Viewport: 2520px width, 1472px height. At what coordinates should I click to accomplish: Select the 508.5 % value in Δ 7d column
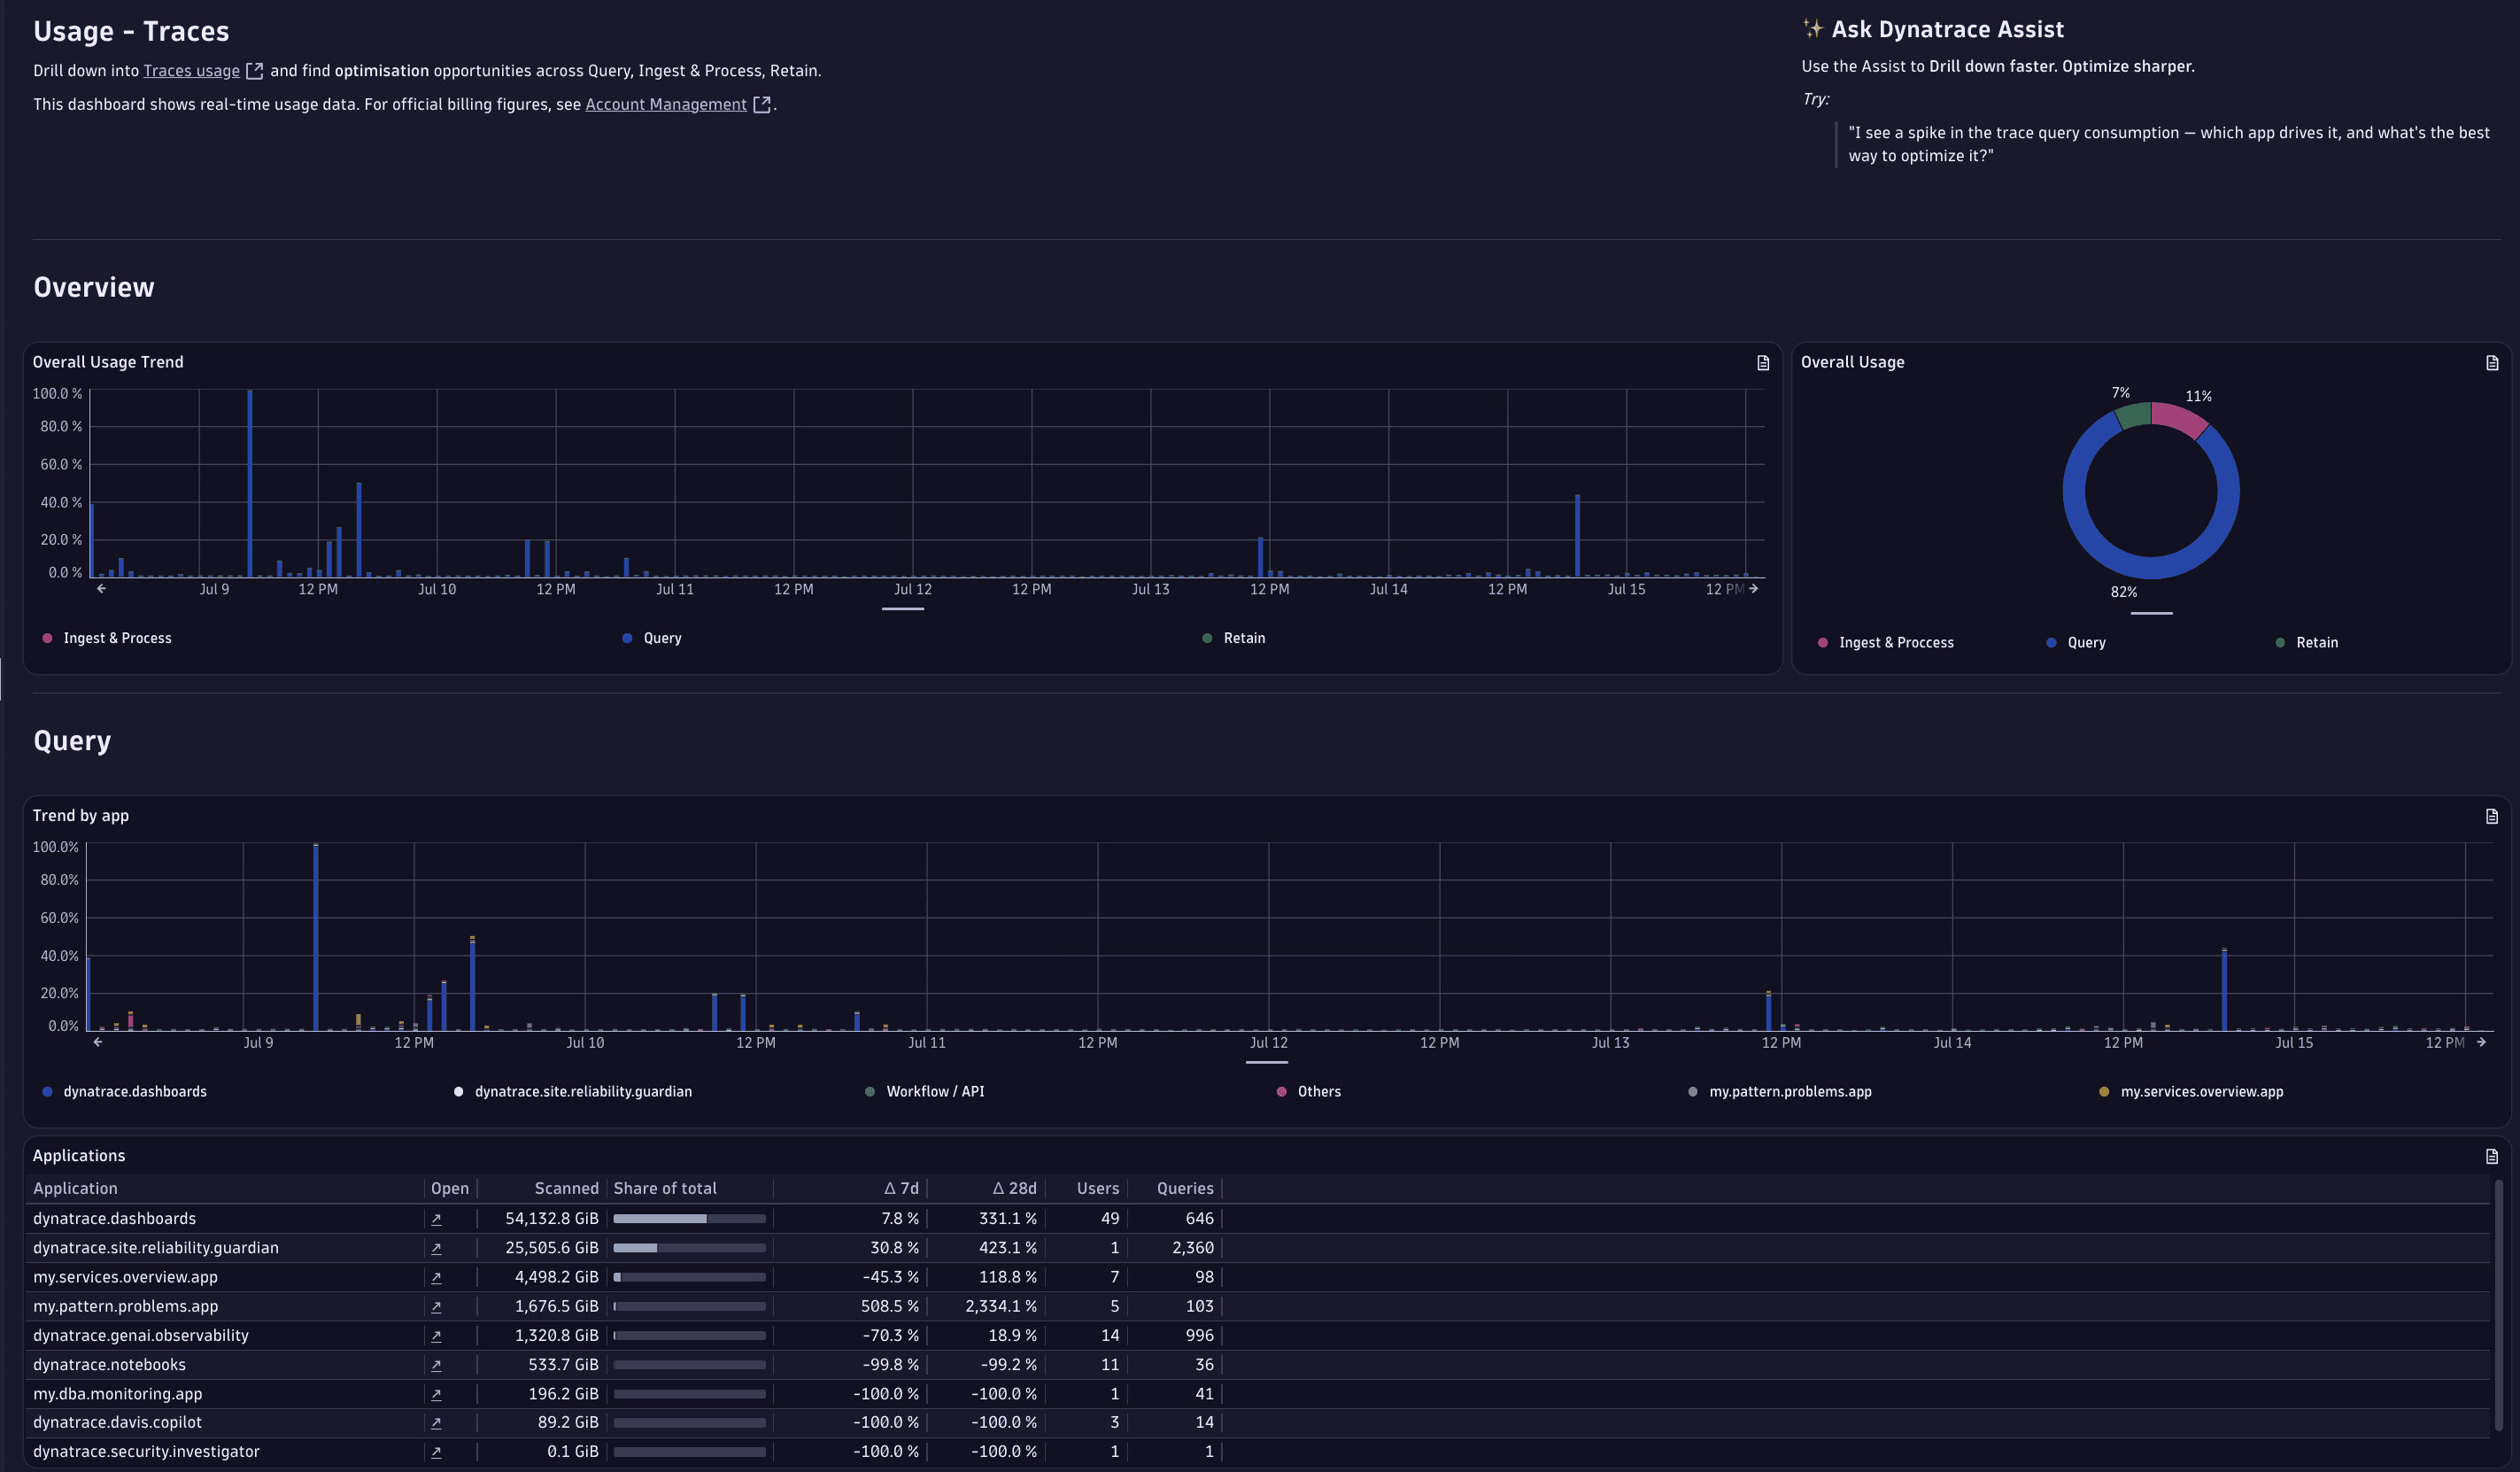[890, 1306]
